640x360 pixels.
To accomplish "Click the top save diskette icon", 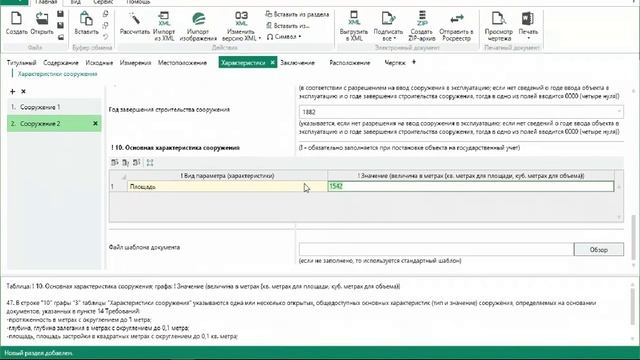I will tap(60, 14).
